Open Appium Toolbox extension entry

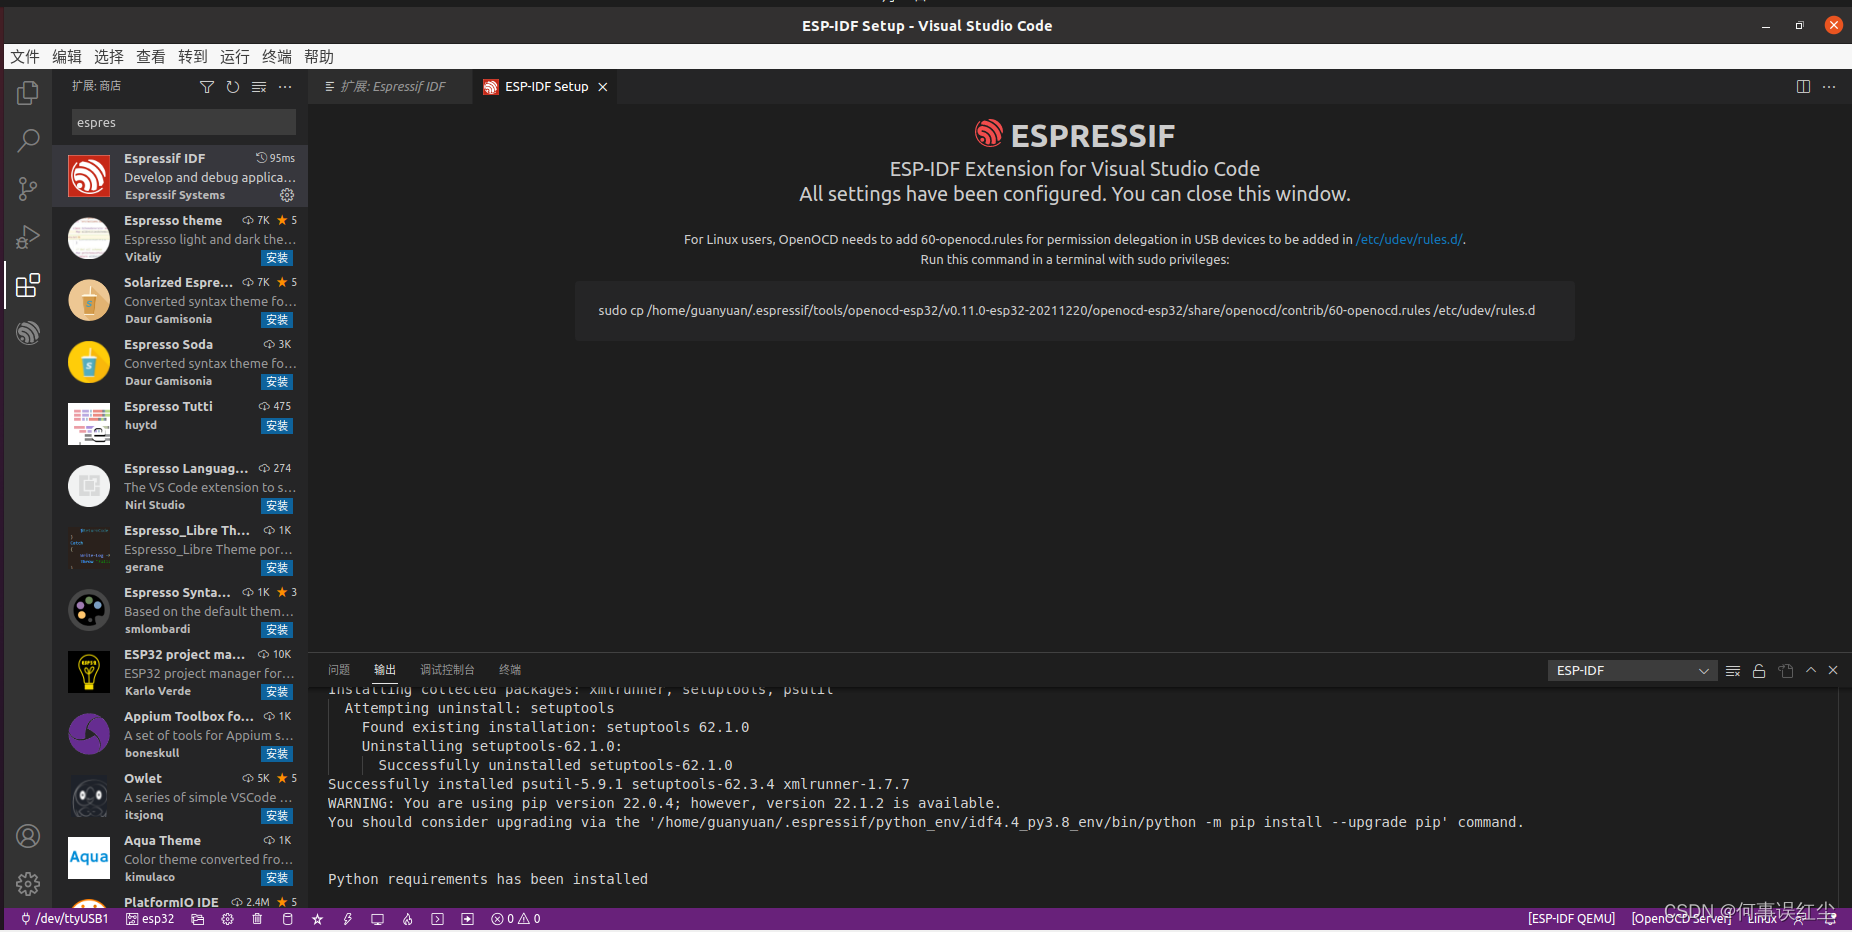[x=180, y=734]
